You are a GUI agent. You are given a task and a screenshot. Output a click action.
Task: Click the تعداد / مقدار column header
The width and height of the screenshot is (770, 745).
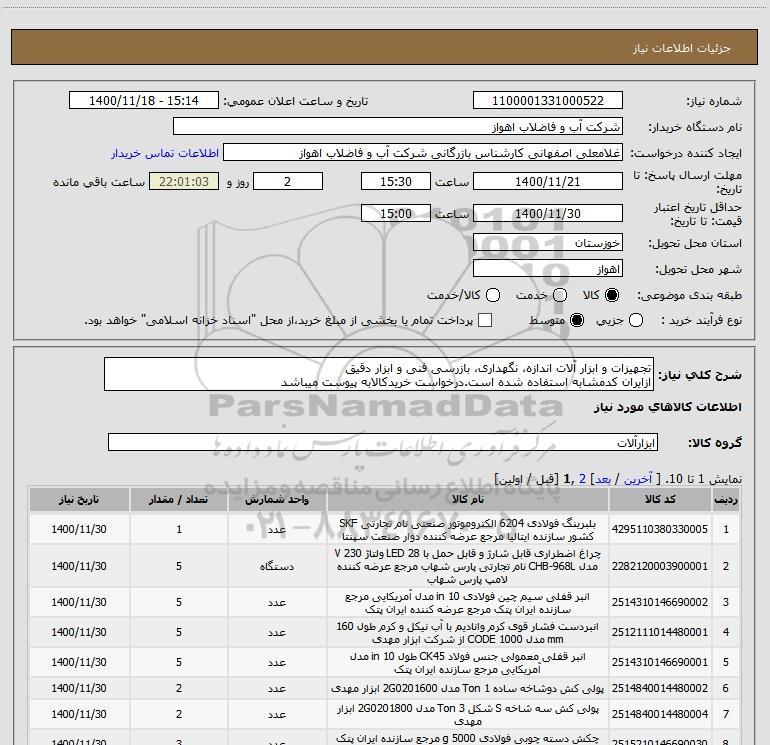pyautogui.click(x=179, y=499)
